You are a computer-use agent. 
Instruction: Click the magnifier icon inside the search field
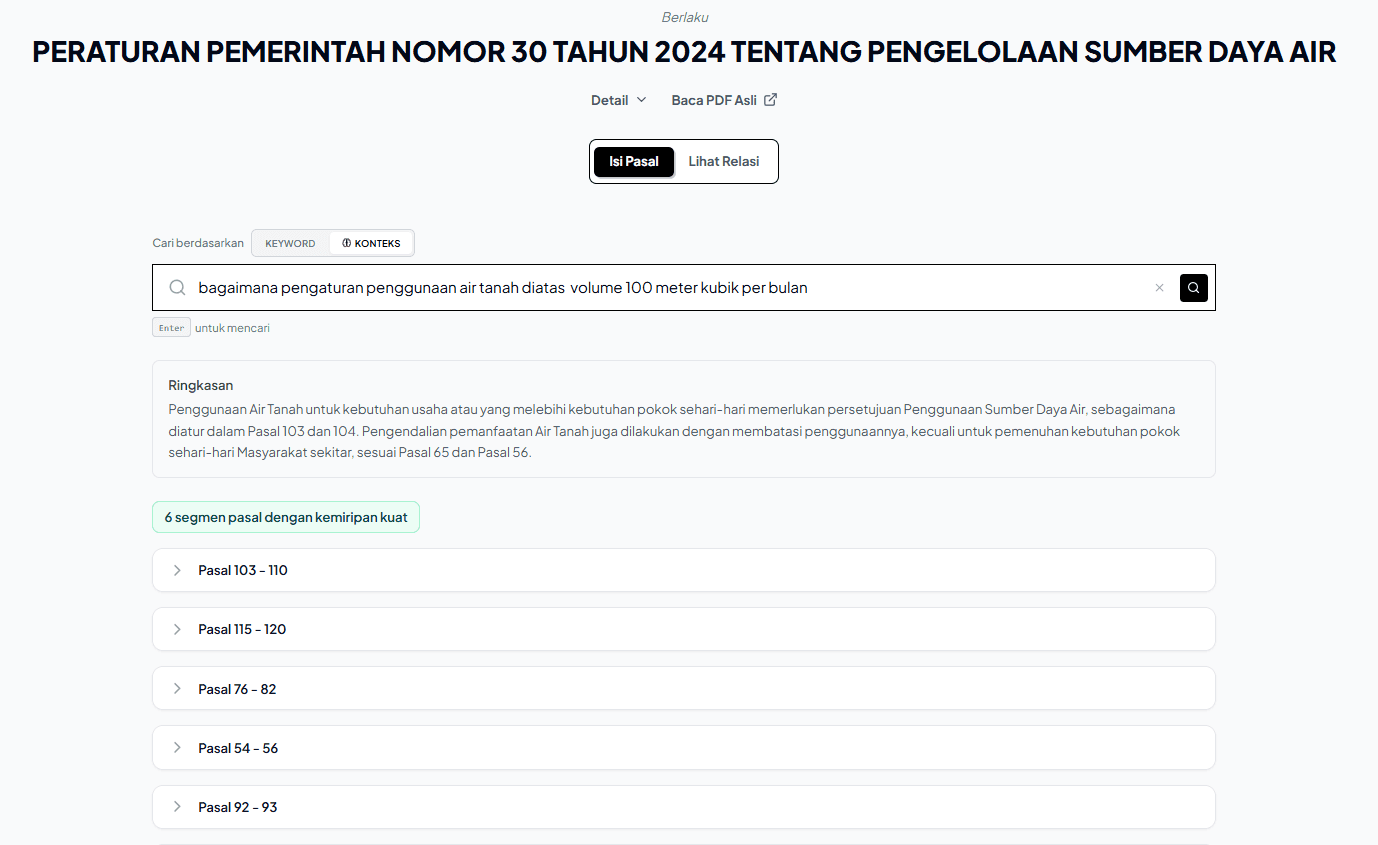177,287
